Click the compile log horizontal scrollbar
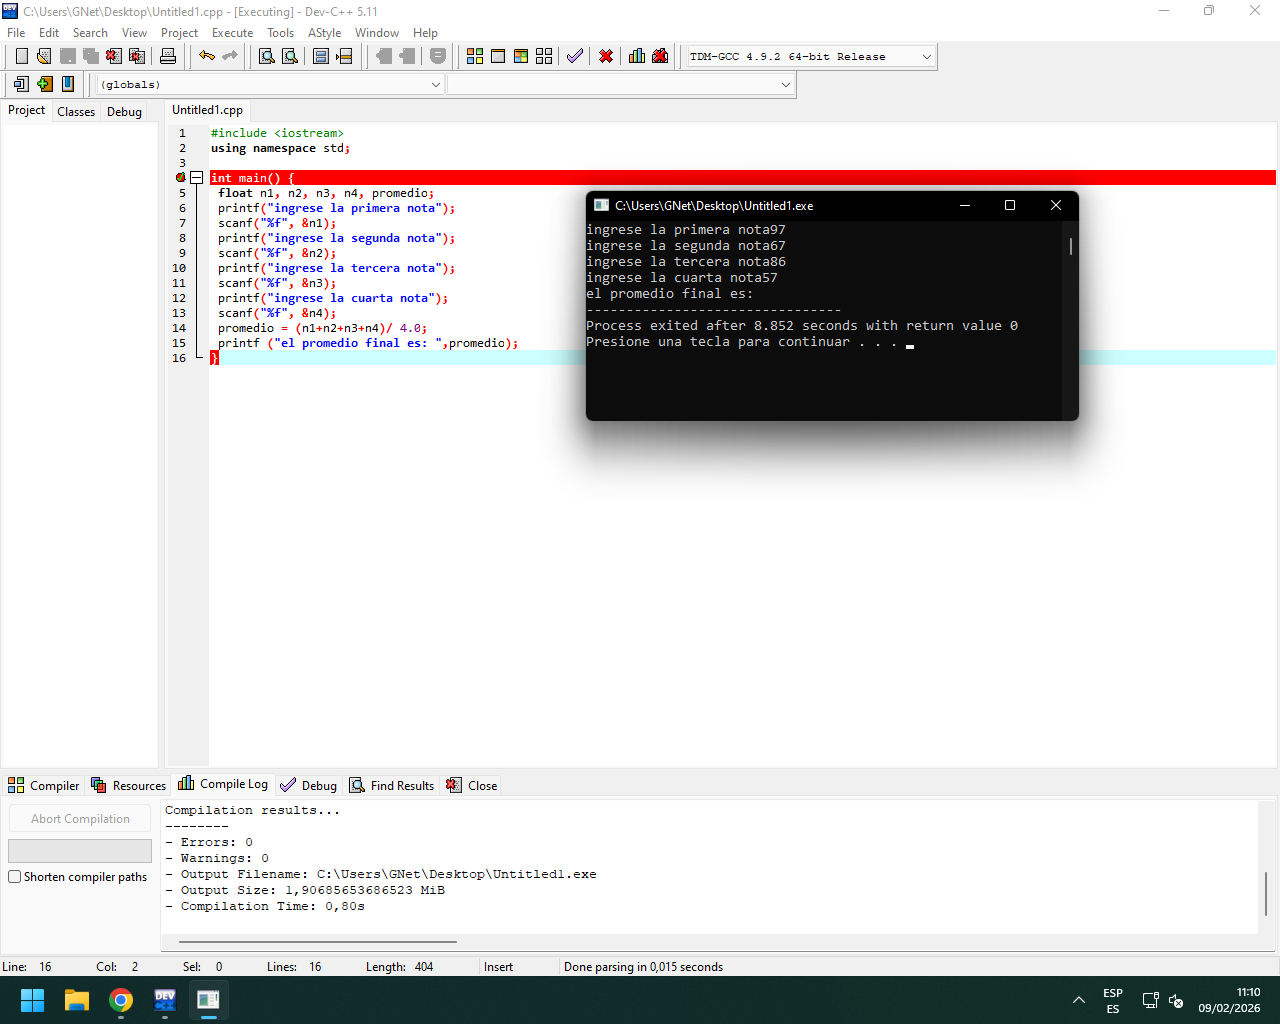 click(x=318, y=941)
